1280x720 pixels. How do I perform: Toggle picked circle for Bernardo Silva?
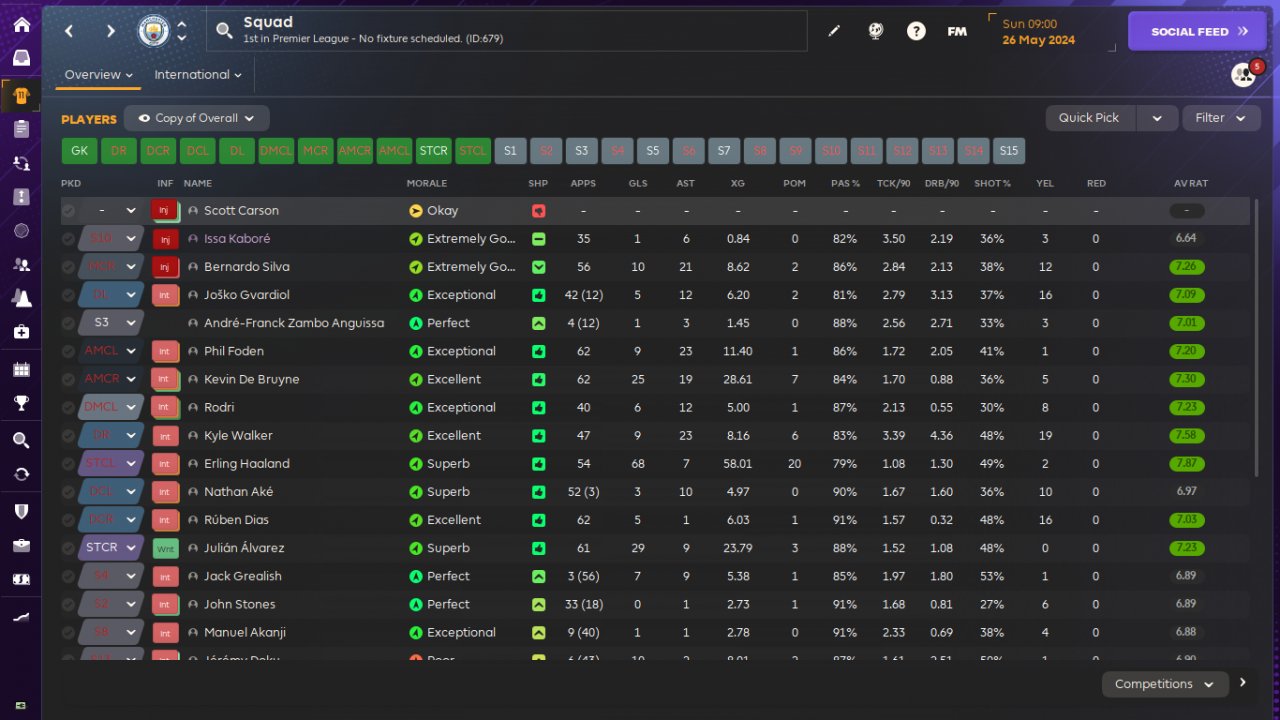pos(68,267)
